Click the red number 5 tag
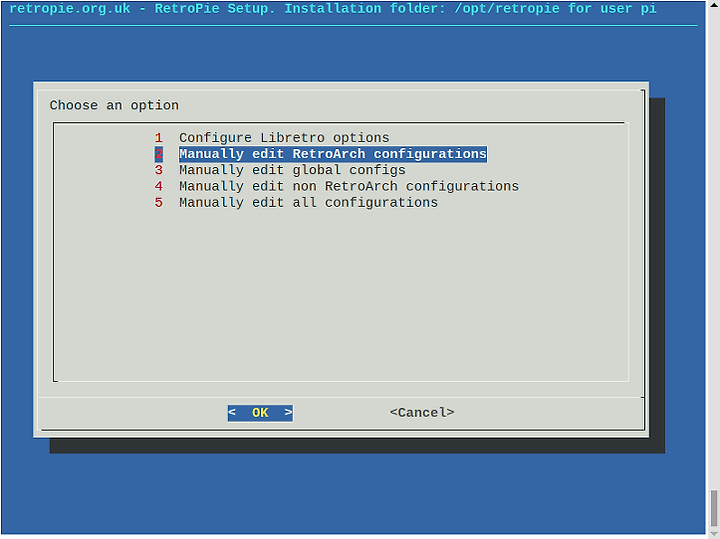This screenshot has height=539, width=720. point(158,202)
